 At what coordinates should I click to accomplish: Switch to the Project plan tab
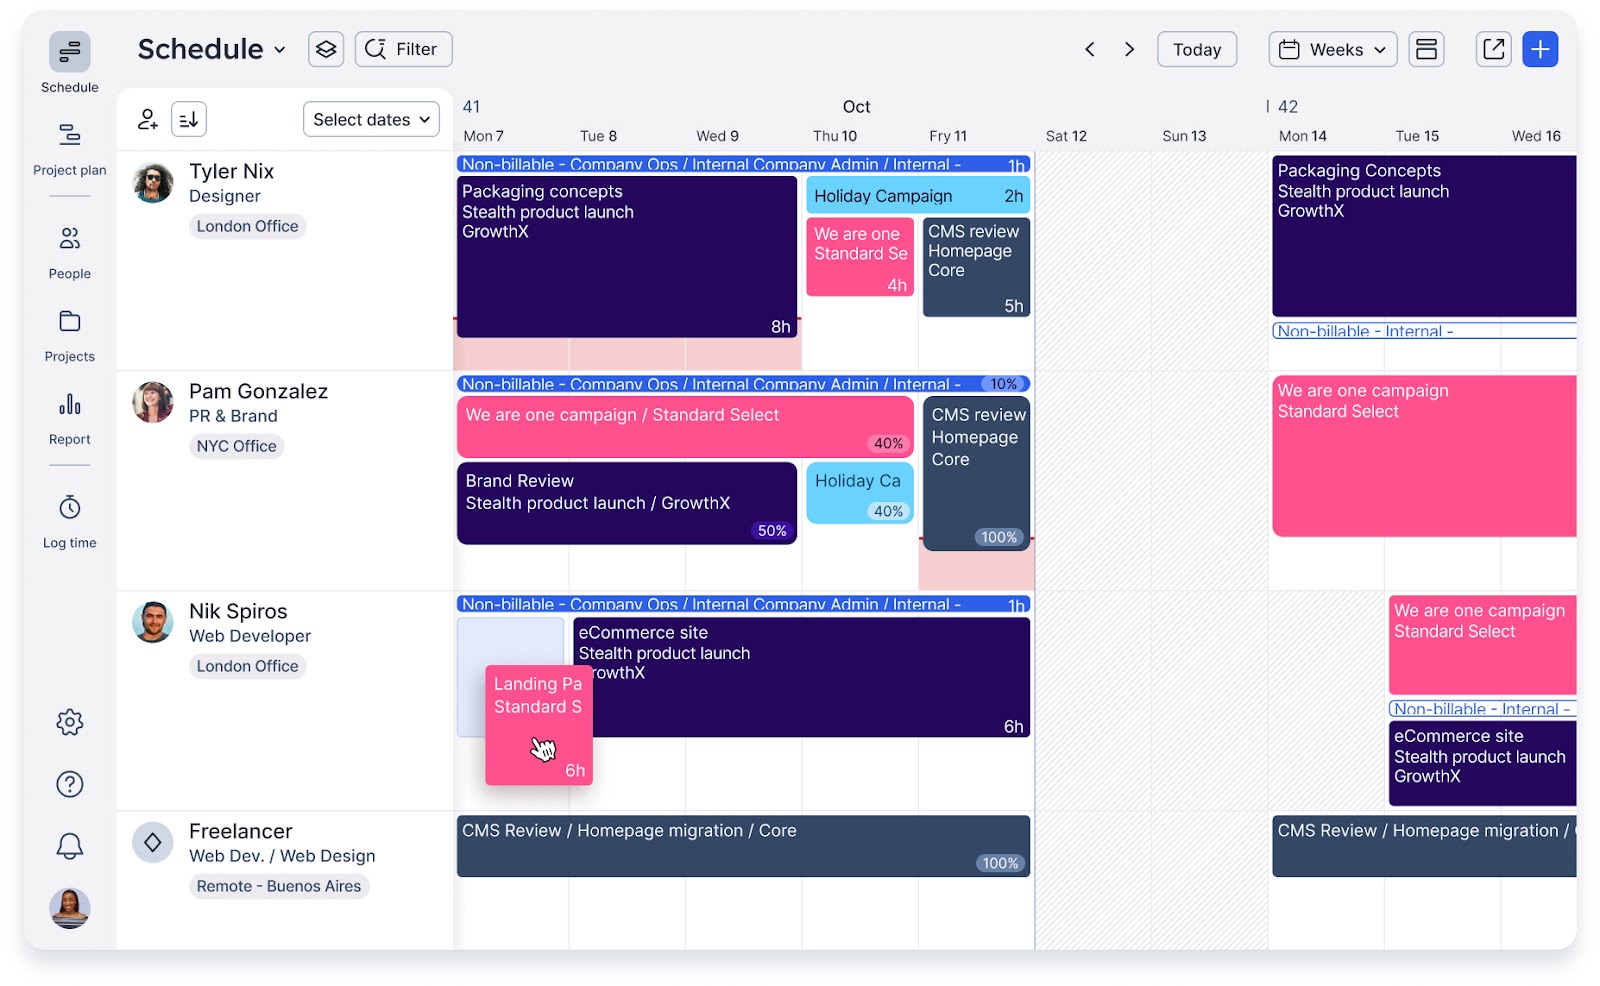70,147
